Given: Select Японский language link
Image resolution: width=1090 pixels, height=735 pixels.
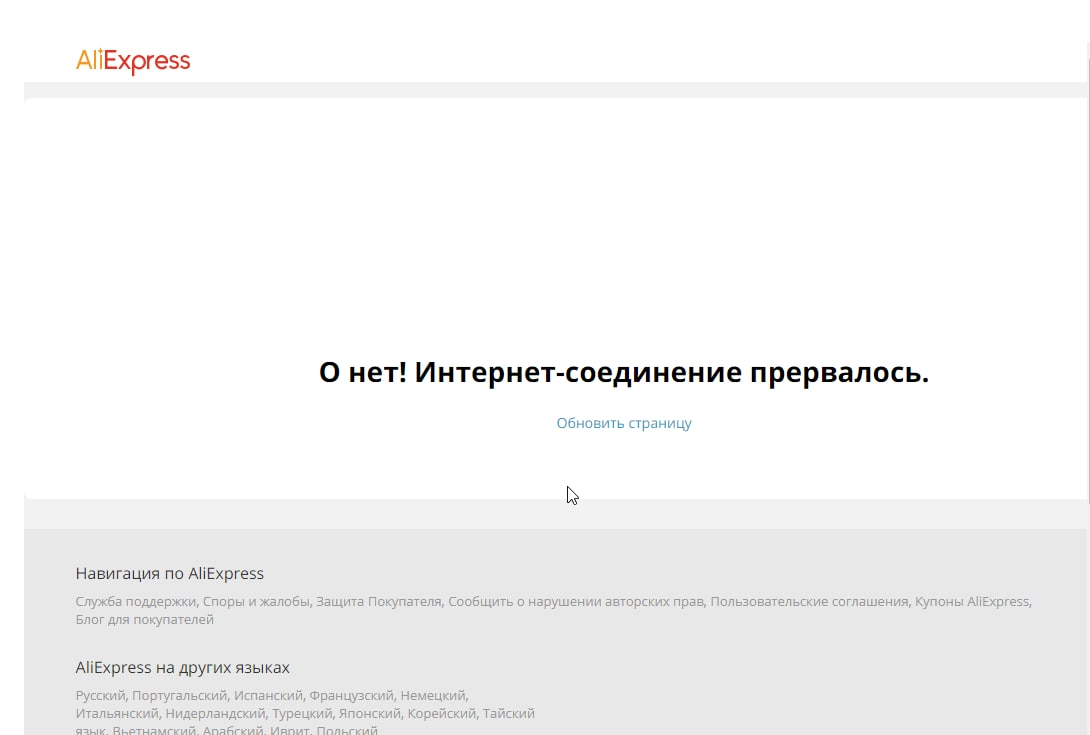Looking at the screenshot, I should [369, 713].
